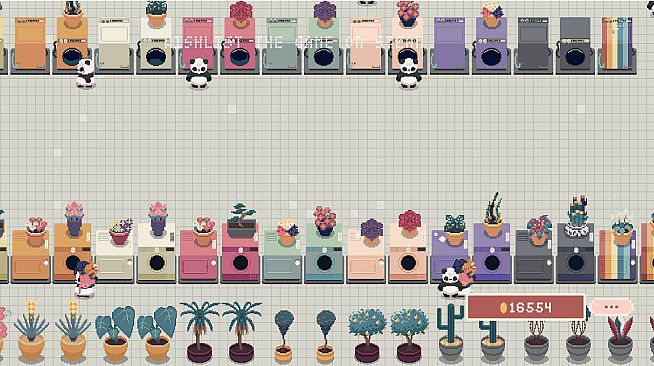
Task: Open the teal washer door in lower row
Action: 324,263
